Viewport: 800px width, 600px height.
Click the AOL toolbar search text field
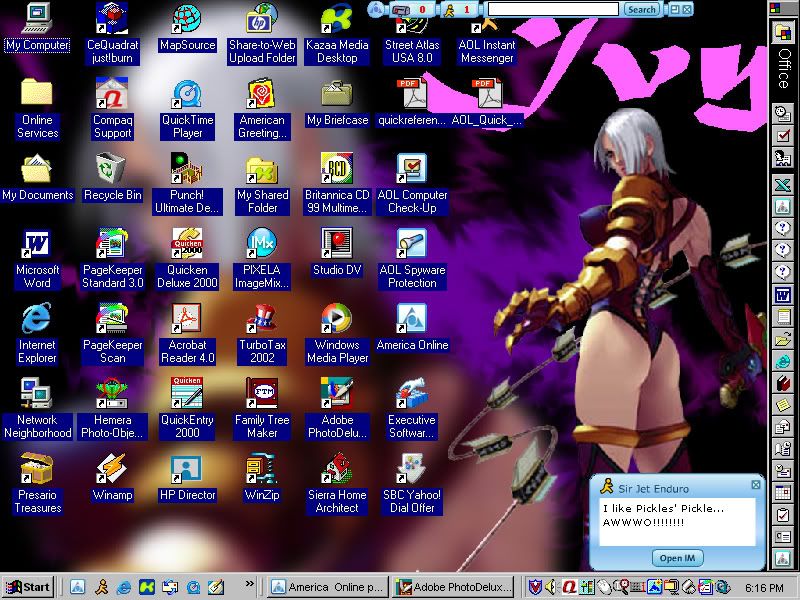click(x=552, y=10)
